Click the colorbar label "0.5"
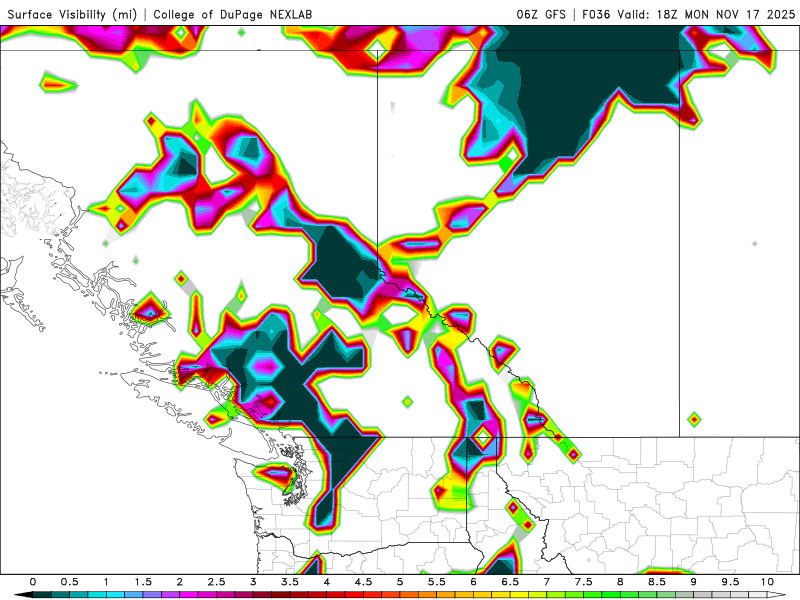 [x=69, y=582]
